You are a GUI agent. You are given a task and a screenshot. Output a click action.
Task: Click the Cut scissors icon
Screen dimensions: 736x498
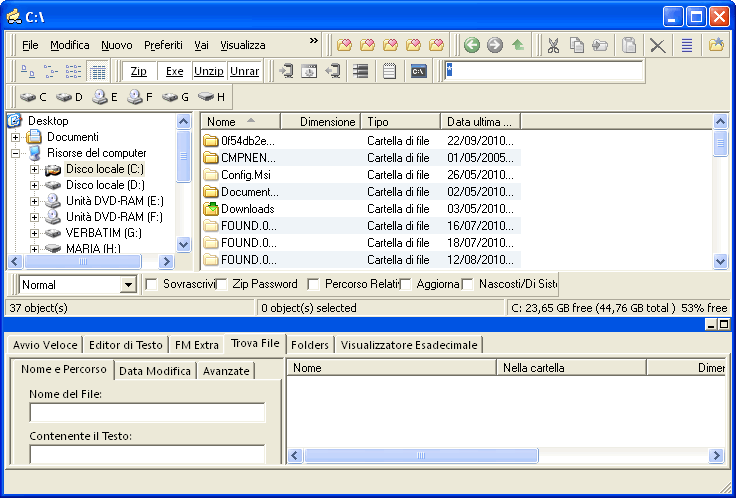tap(552, 45)
